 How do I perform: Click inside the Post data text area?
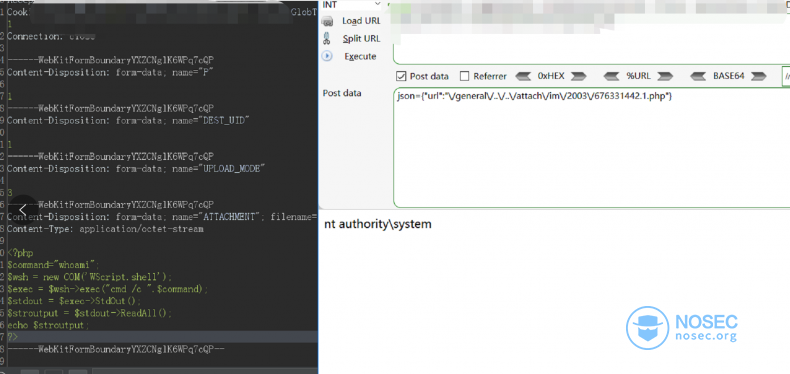point(591,148)
